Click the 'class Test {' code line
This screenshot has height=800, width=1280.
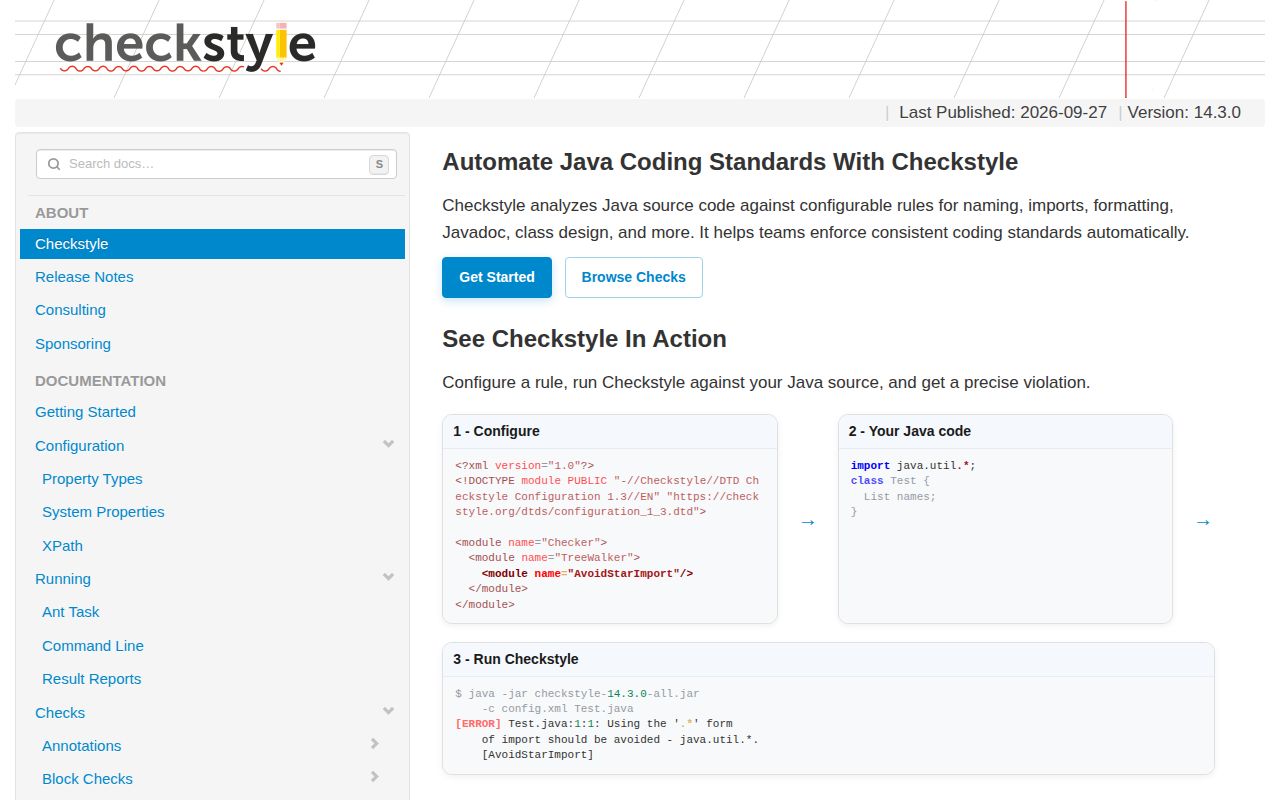pyautogui.click(x=890, y=481)
